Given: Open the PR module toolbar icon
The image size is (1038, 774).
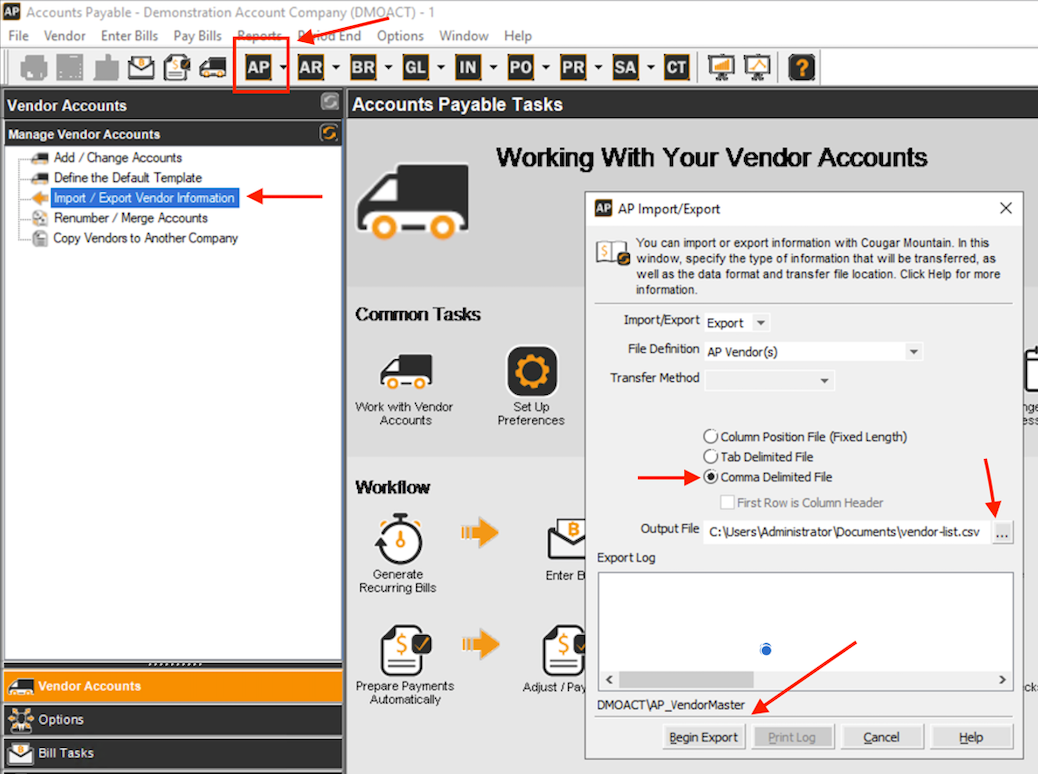Looking at the screenshot, I should click(573, 67).
